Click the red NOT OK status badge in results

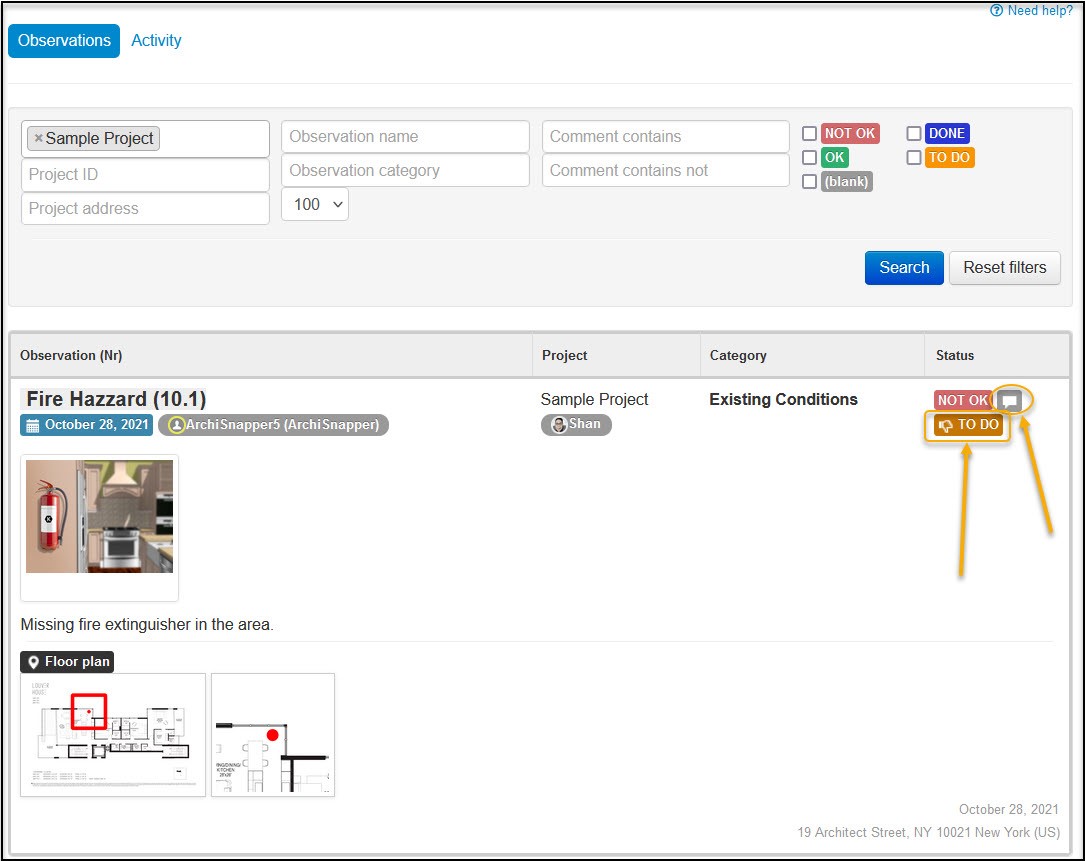pos(963,400)
